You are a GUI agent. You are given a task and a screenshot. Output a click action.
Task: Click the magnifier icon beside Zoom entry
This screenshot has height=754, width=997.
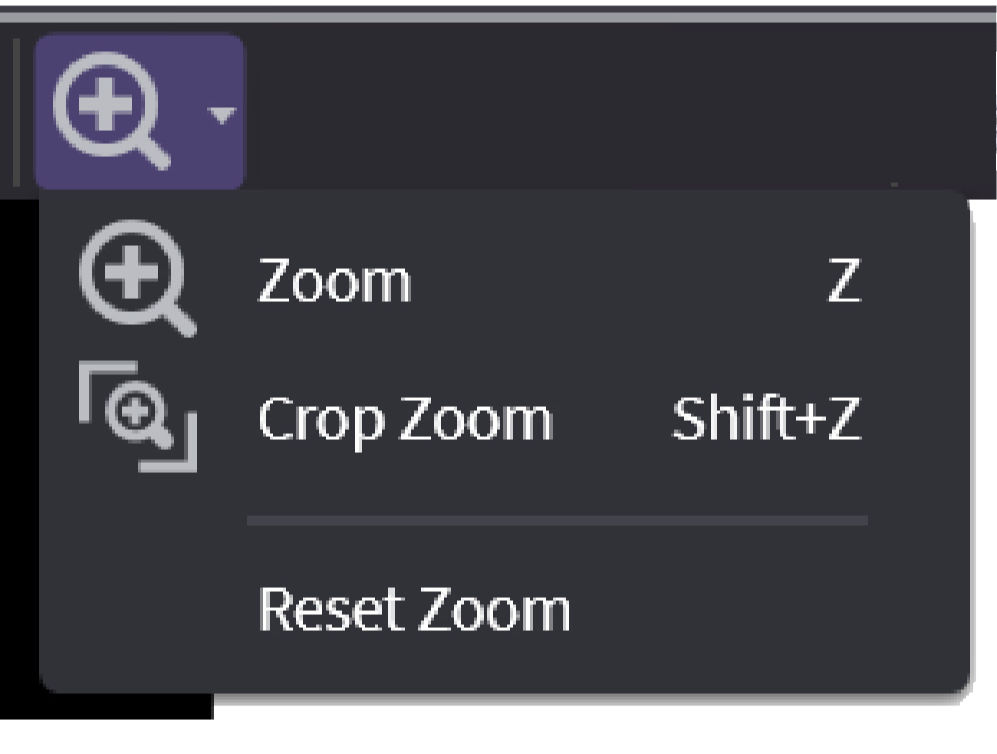coord(137,283)
